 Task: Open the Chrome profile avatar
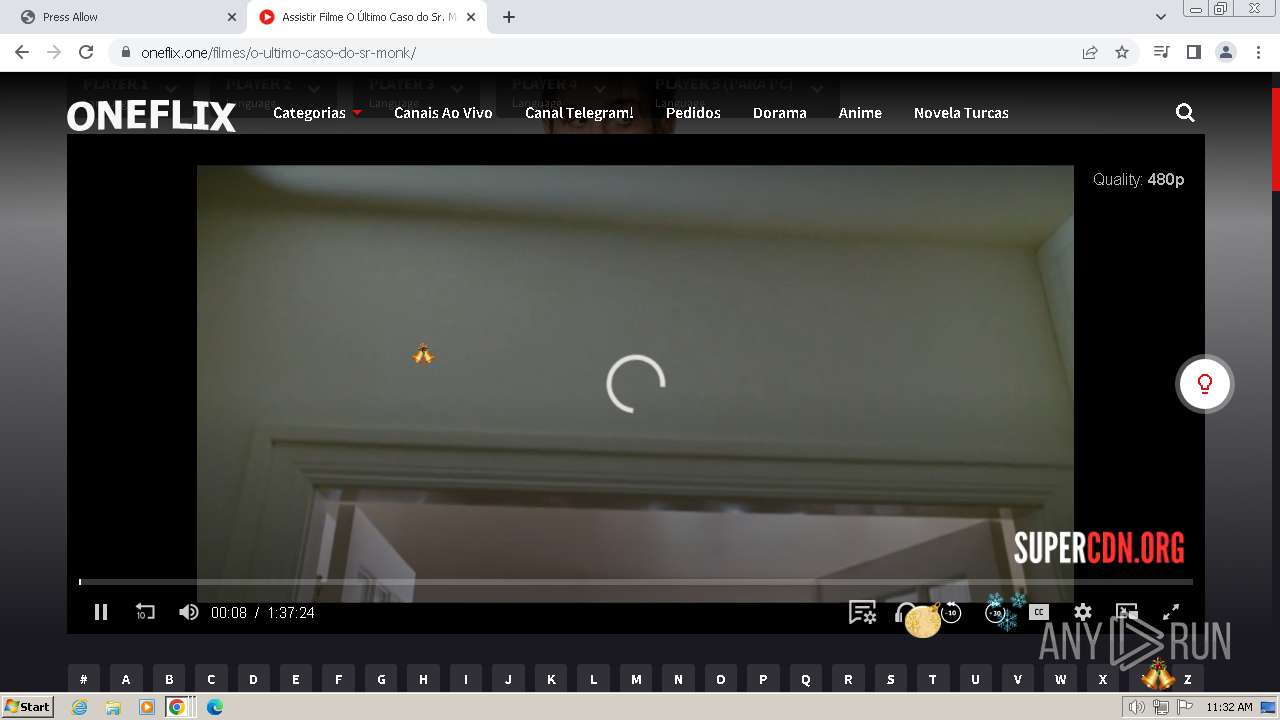click(1226, 52)
